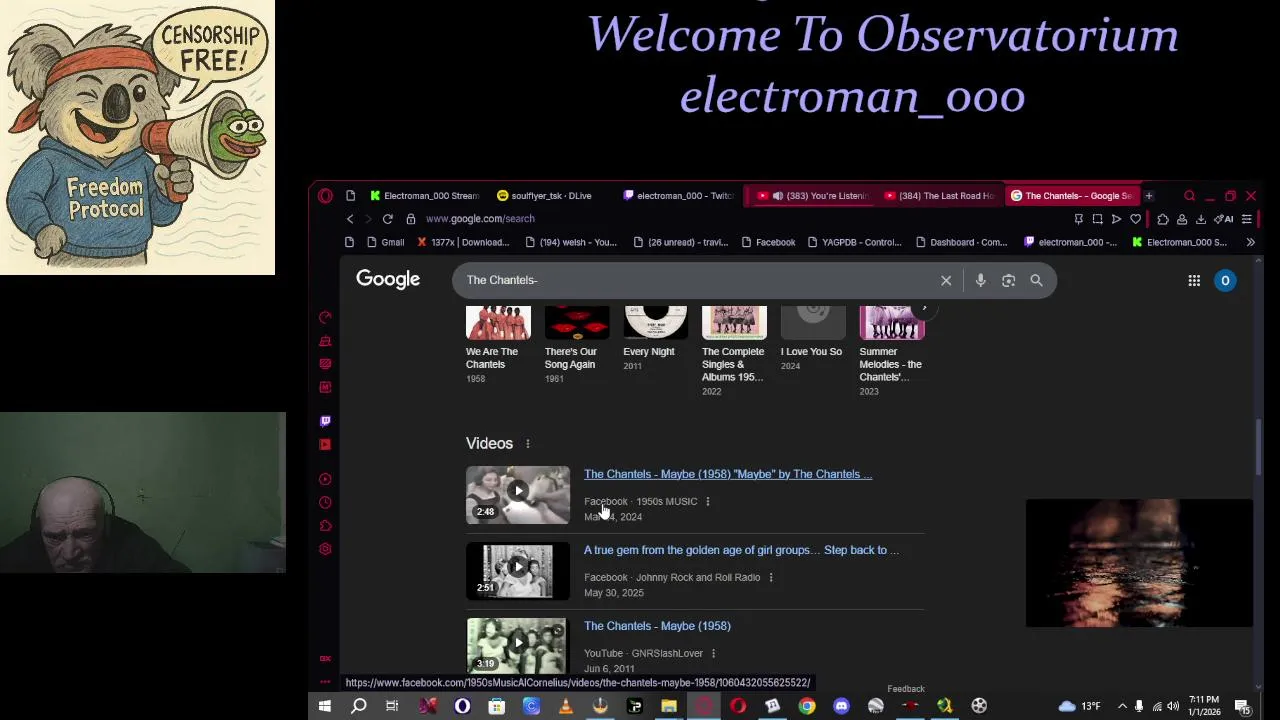Open 1377x Download bookmark
Image resolution: width=1280 pixels, height=720 pixels.
[x=462, y=242]
